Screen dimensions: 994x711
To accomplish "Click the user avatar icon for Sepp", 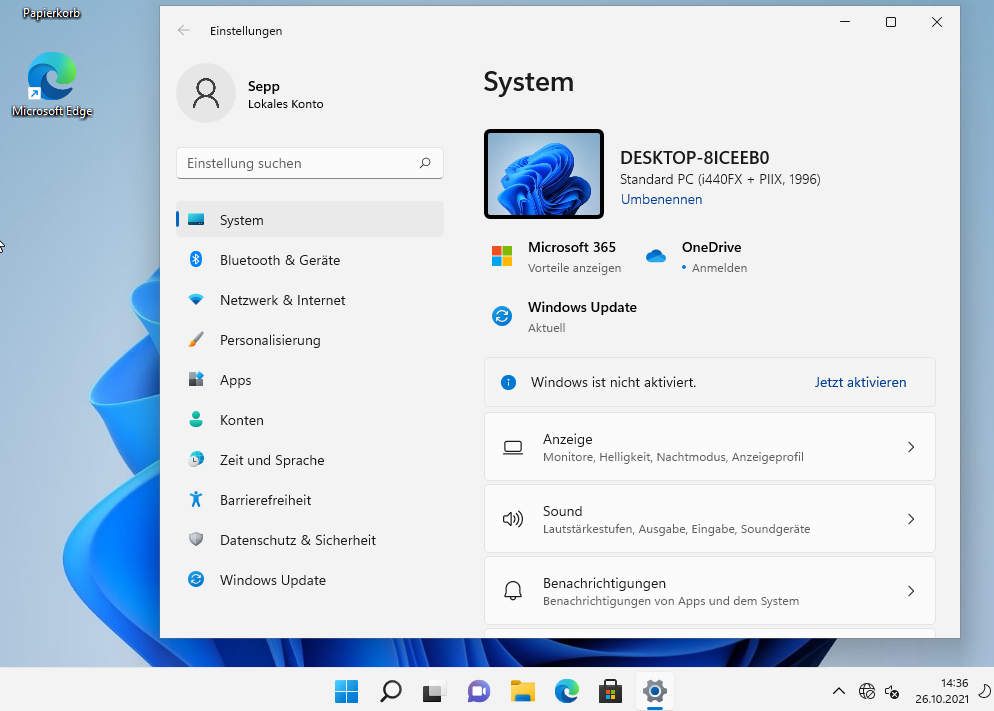I will pos(206,93).
